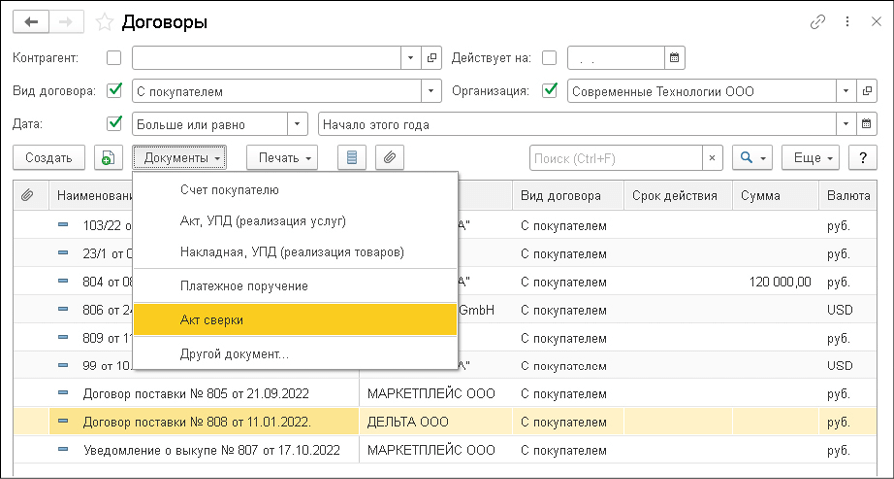Open the list view settings icon
894x479 pixels.
351,158
